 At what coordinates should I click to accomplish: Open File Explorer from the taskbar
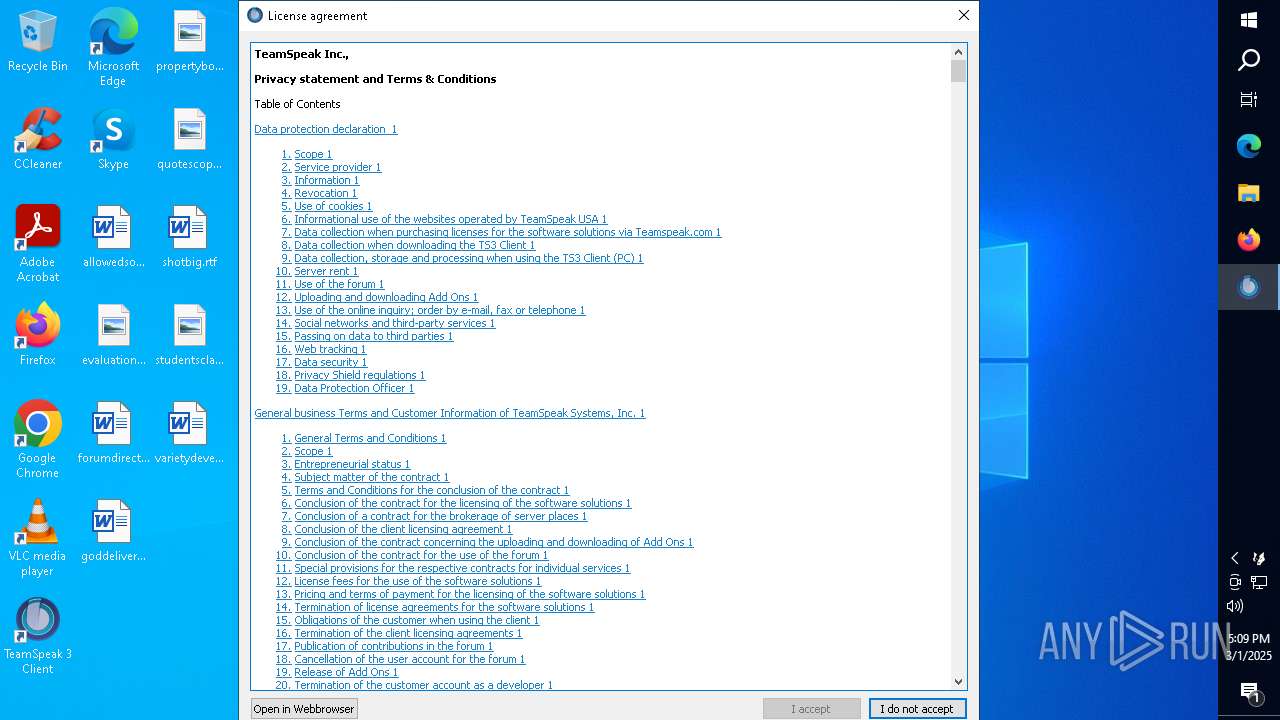tap(1249, 193)
